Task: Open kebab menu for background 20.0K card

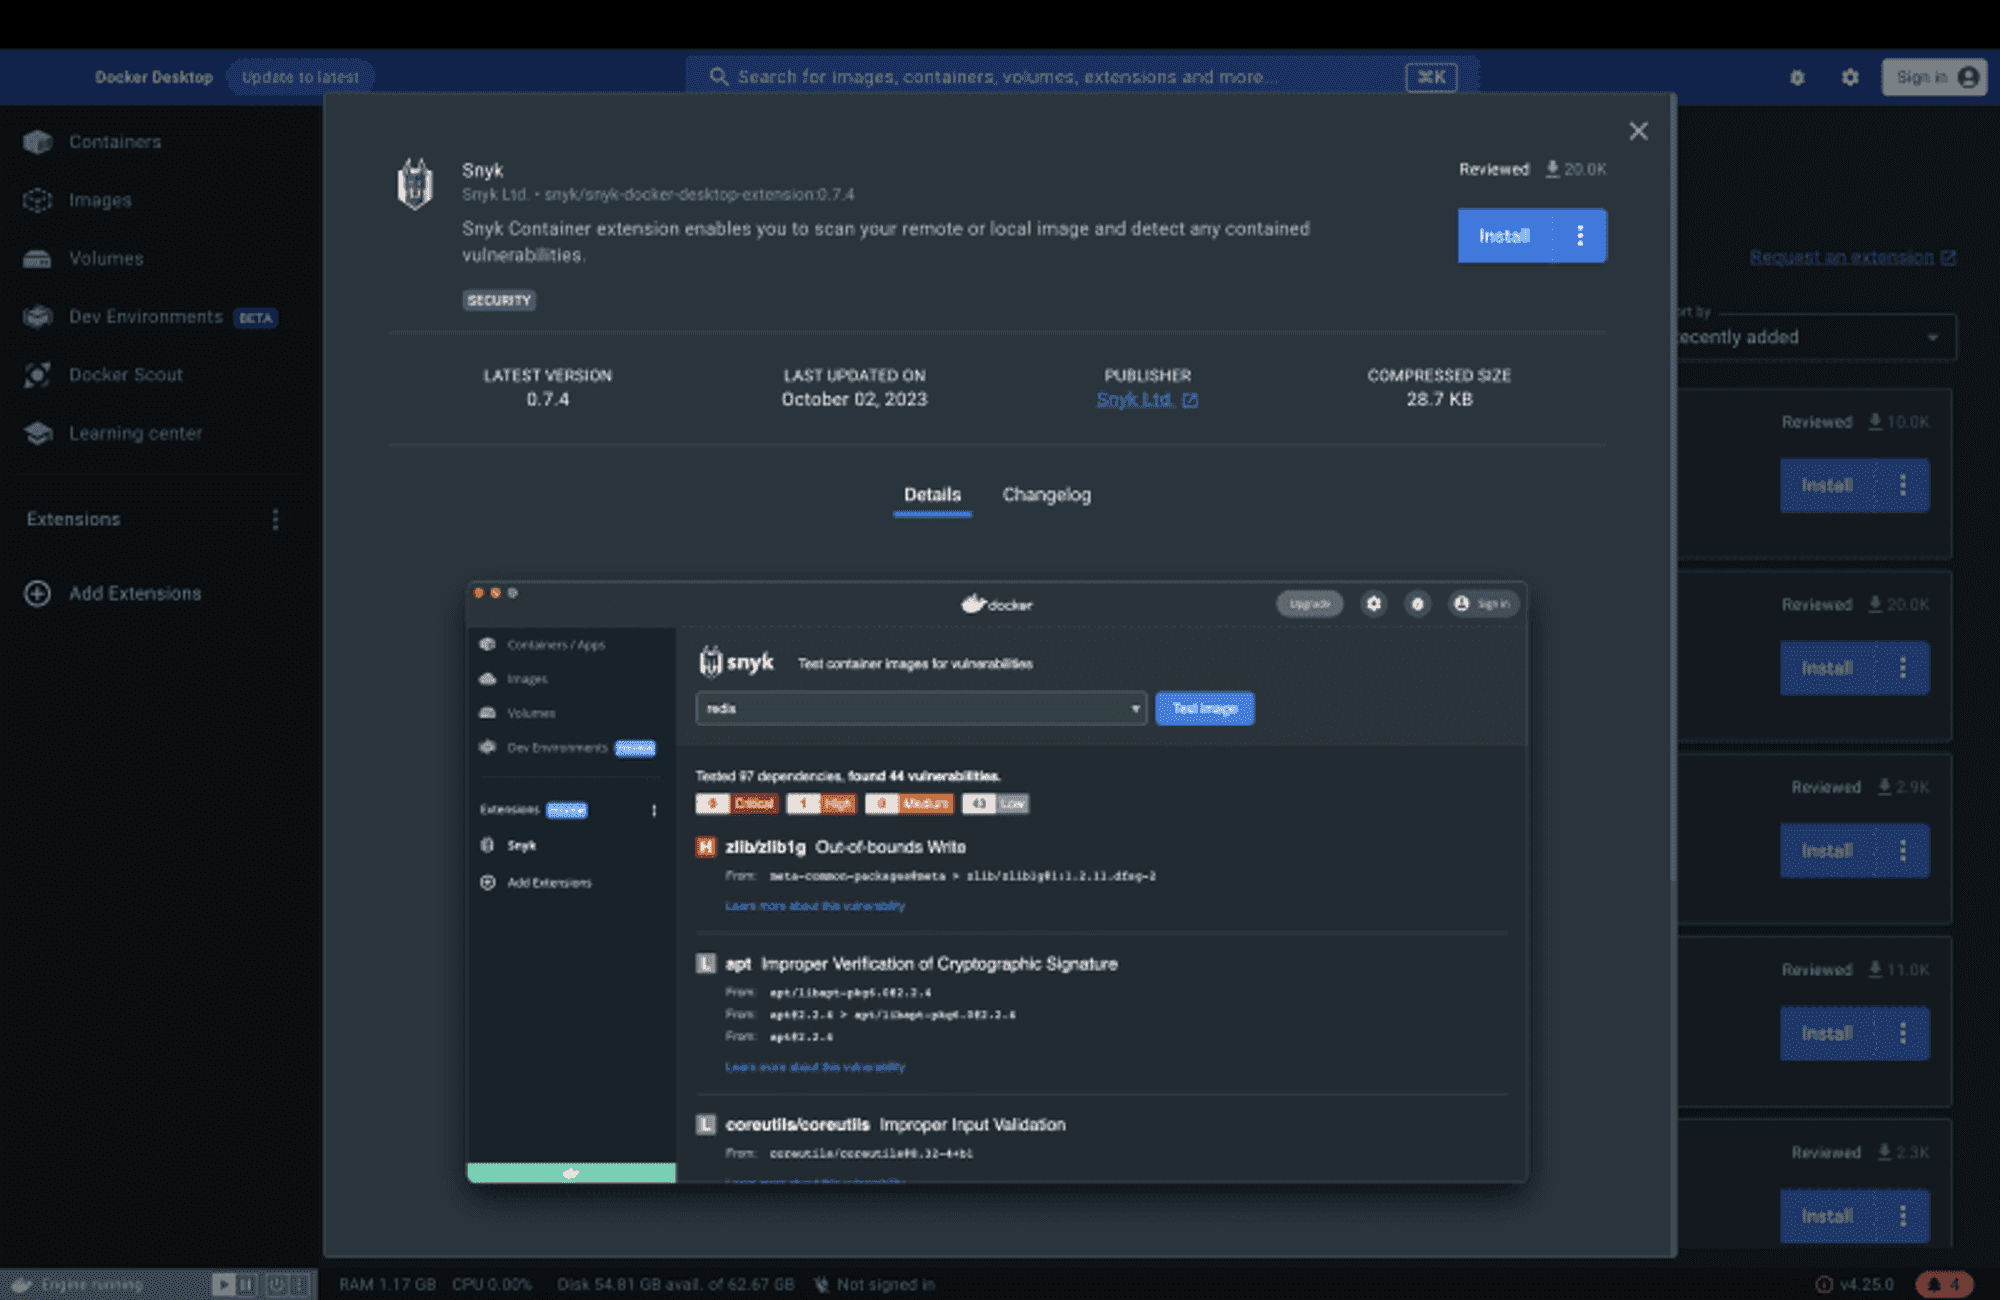Action: 1902,668
